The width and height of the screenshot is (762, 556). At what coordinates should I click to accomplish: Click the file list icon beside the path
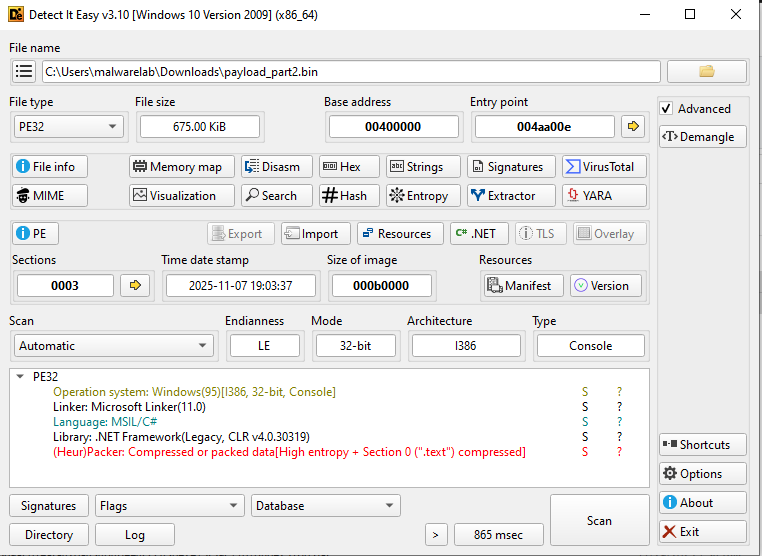pos(25,72)
